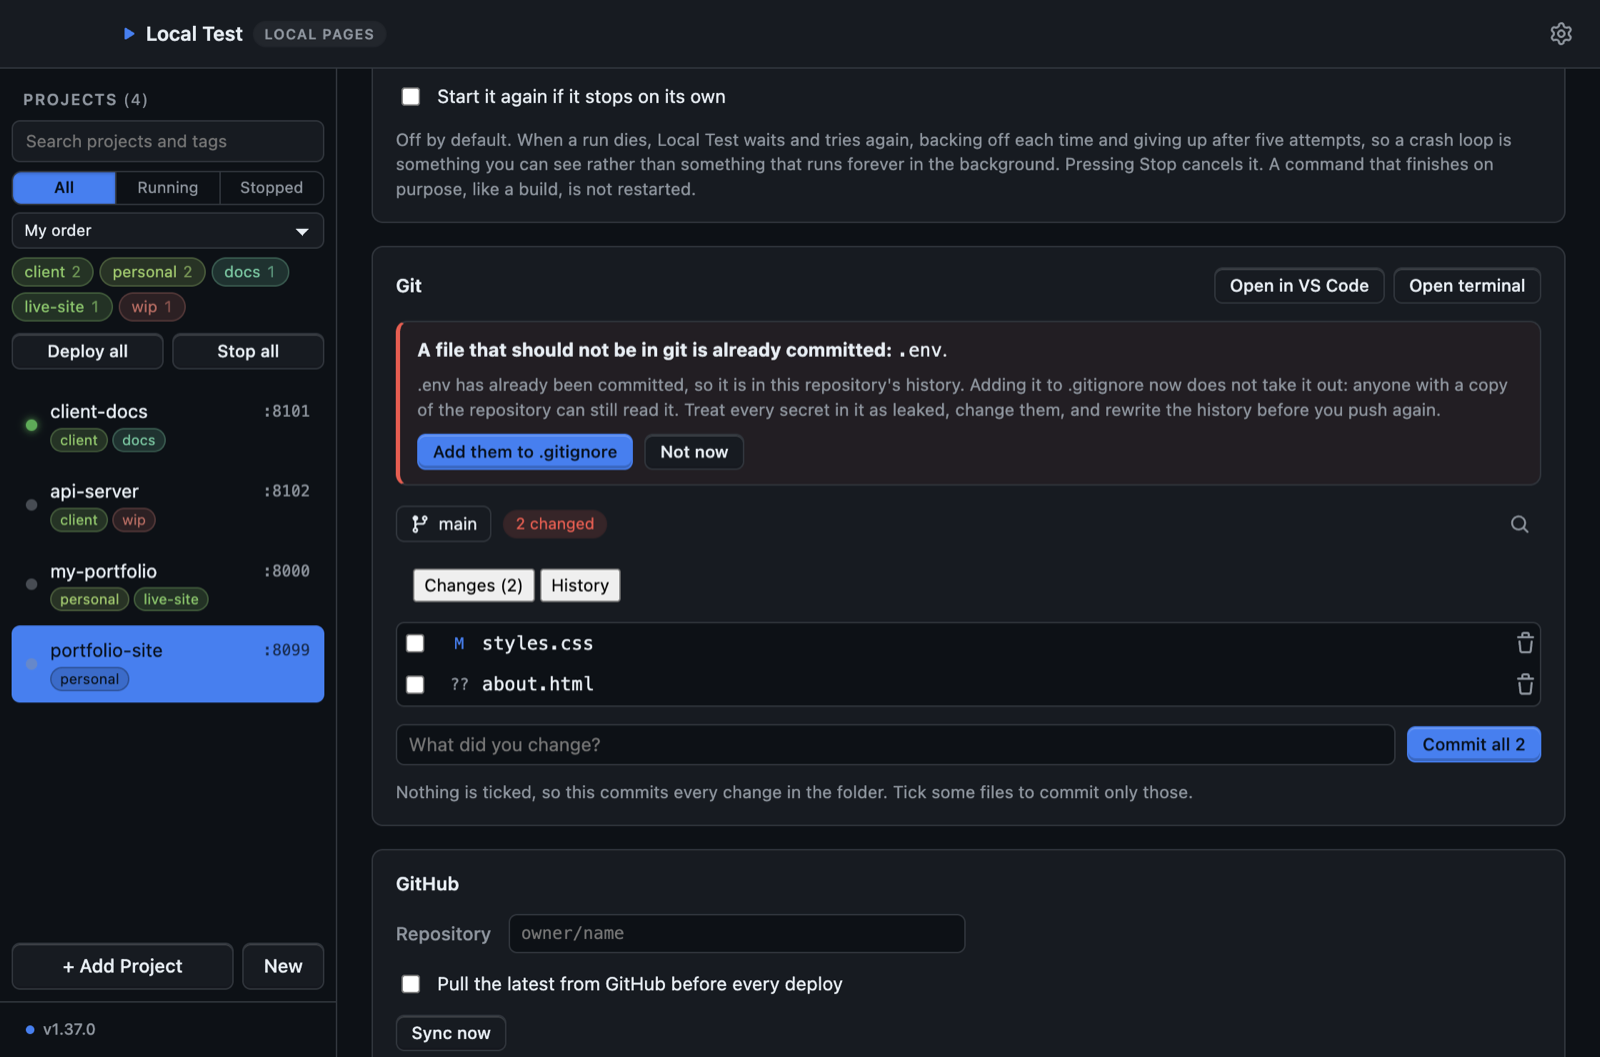Open settings via the gear icon
Screen dimensions: 1600x1057
point(1560,34)
